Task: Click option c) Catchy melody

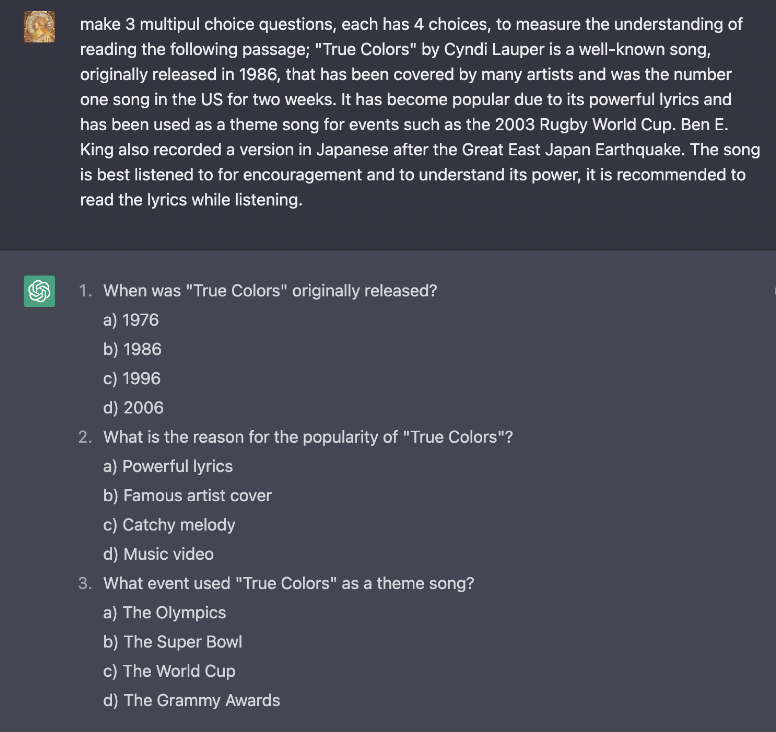Action: point(169,525)
